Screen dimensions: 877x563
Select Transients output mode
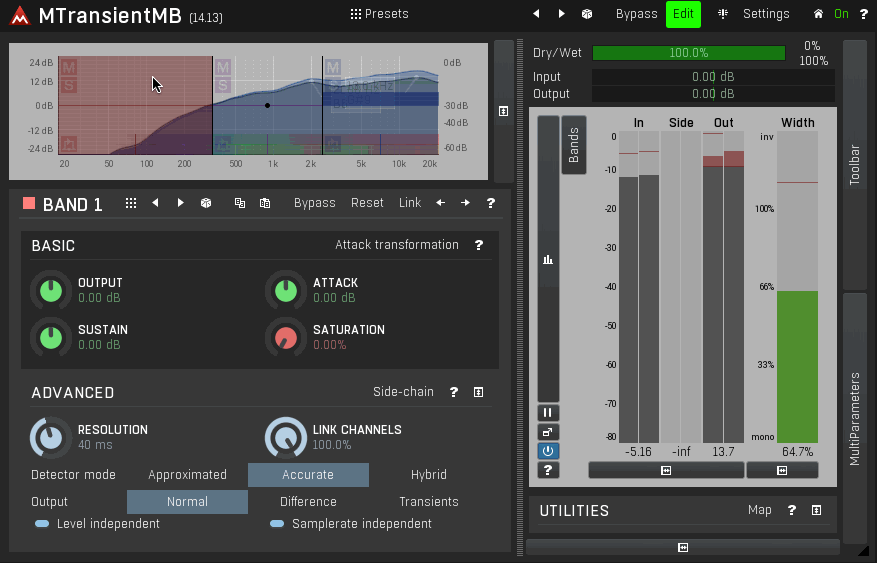(x=429, y=502)
